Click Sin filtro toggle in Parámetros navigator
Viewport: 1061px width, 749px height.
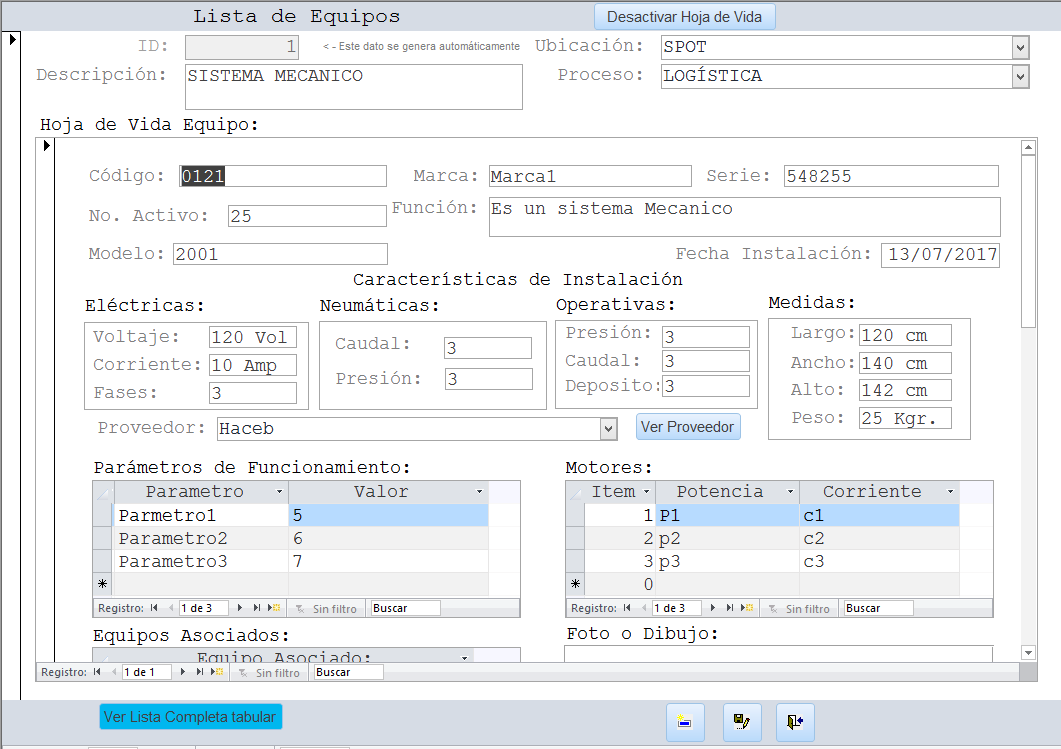[x=326, y=608]
